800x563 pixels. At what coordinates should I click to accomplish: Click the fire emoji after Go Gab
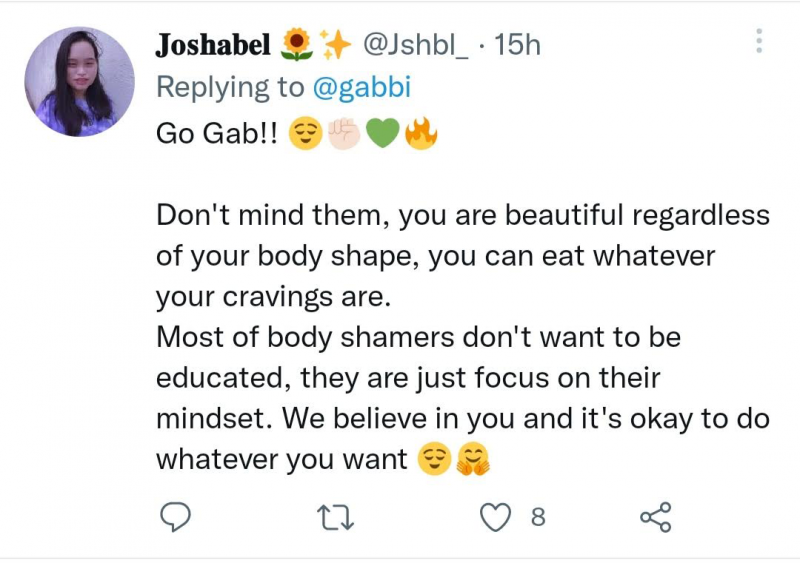pos(422,133)
